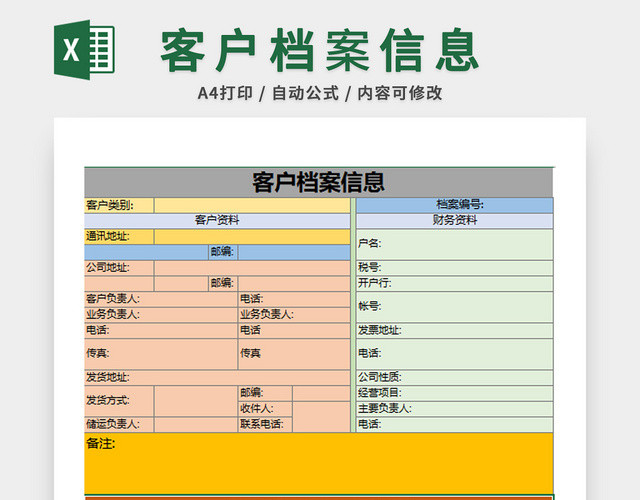640x500 pixels.
Task: Select the 客户负责人: cell
Action: 161,299
